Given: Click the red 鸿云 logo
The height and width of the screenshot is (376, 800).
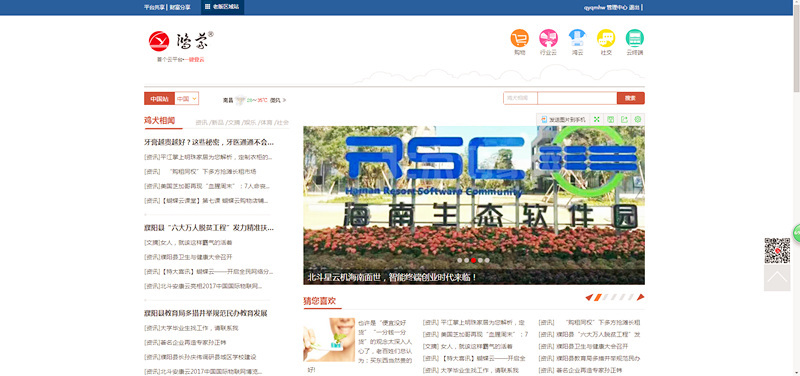Looking at the screenshot, I should (159, 41).
